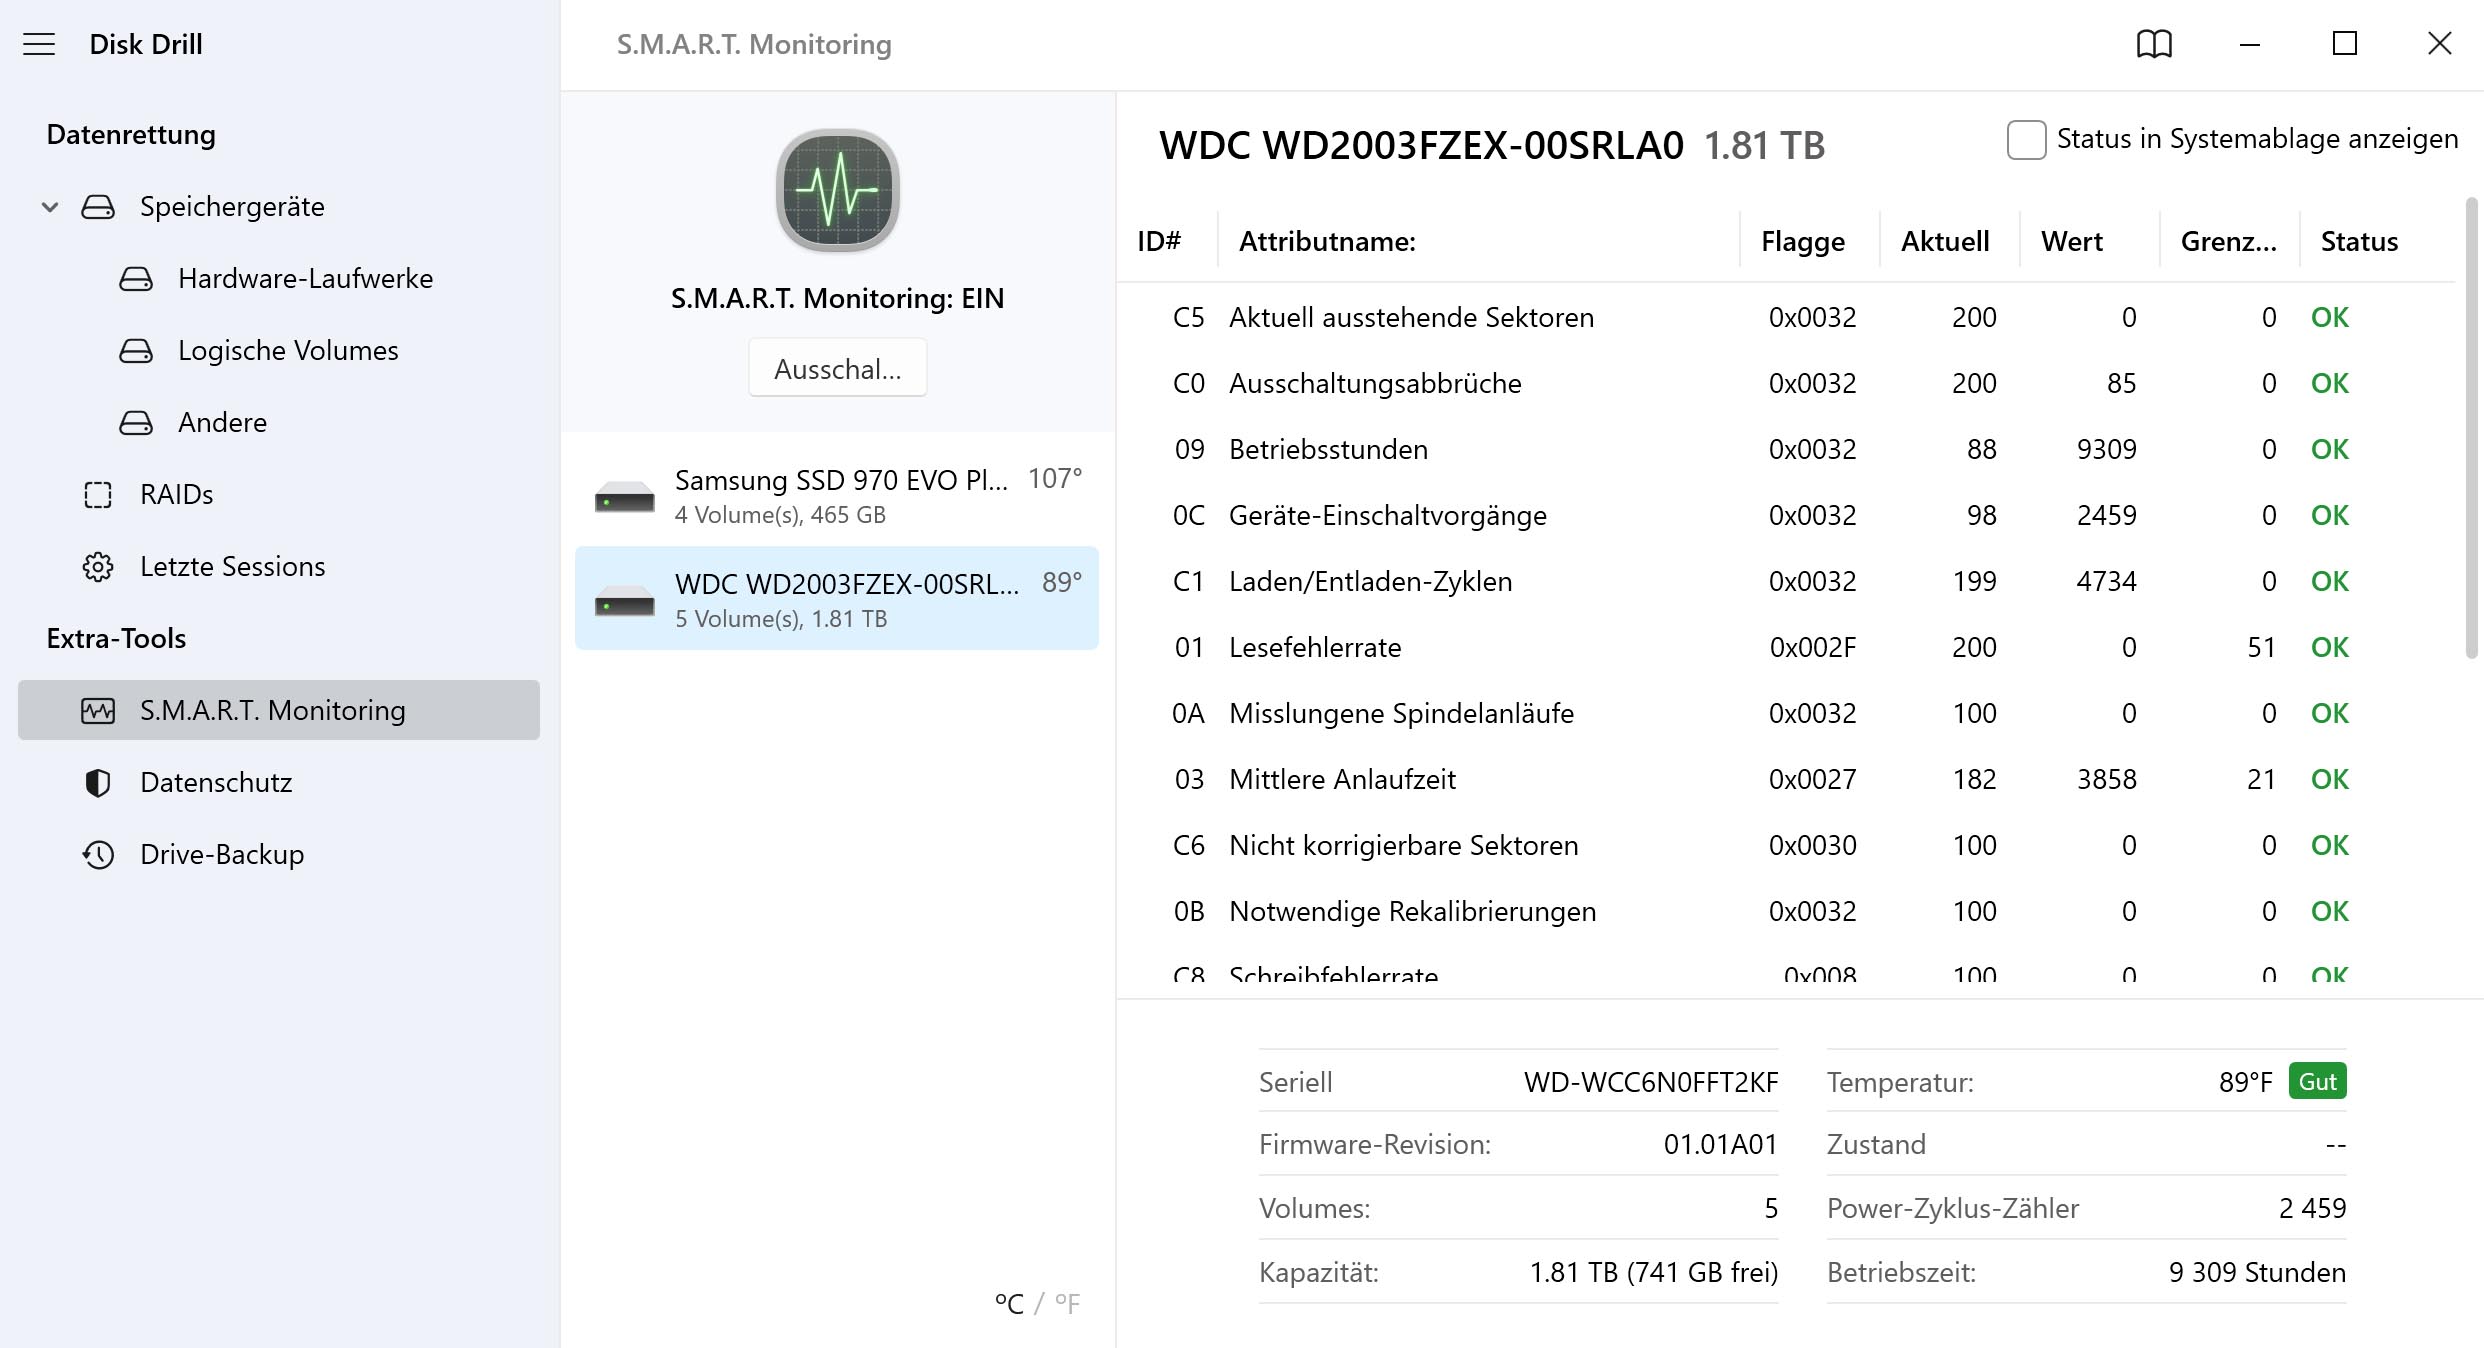Sort table by Grenz... column header
Viewport: 2484px width, 1348px height.
[2229, 241]
